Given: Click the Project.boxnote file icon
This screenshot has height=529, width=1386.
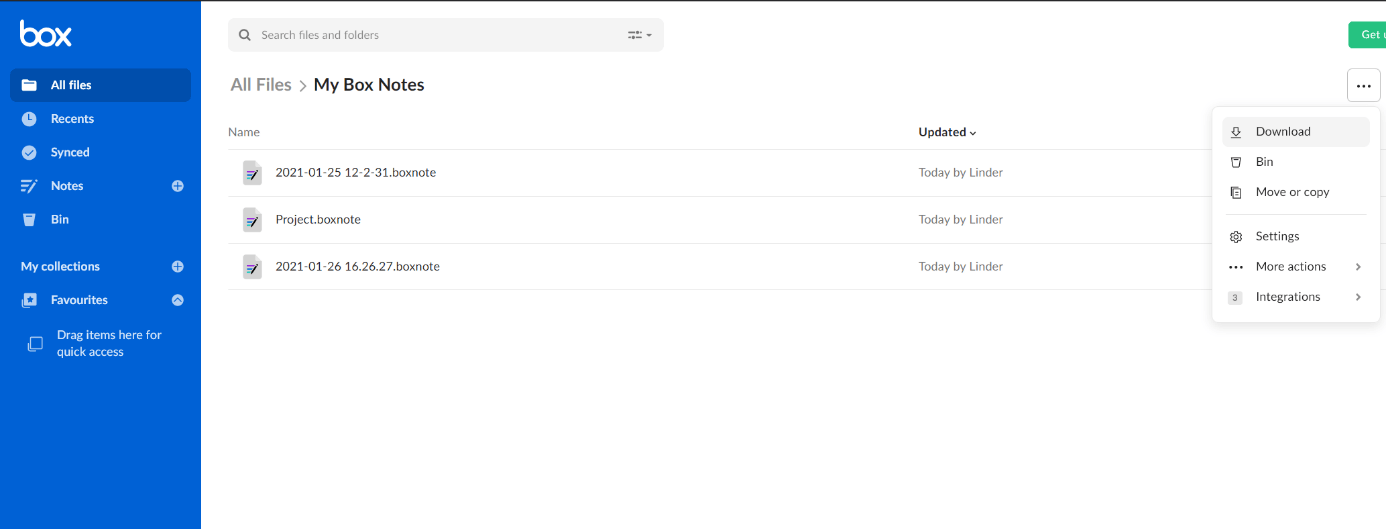Looking at the screenshot, I should (x=252, y=220).
